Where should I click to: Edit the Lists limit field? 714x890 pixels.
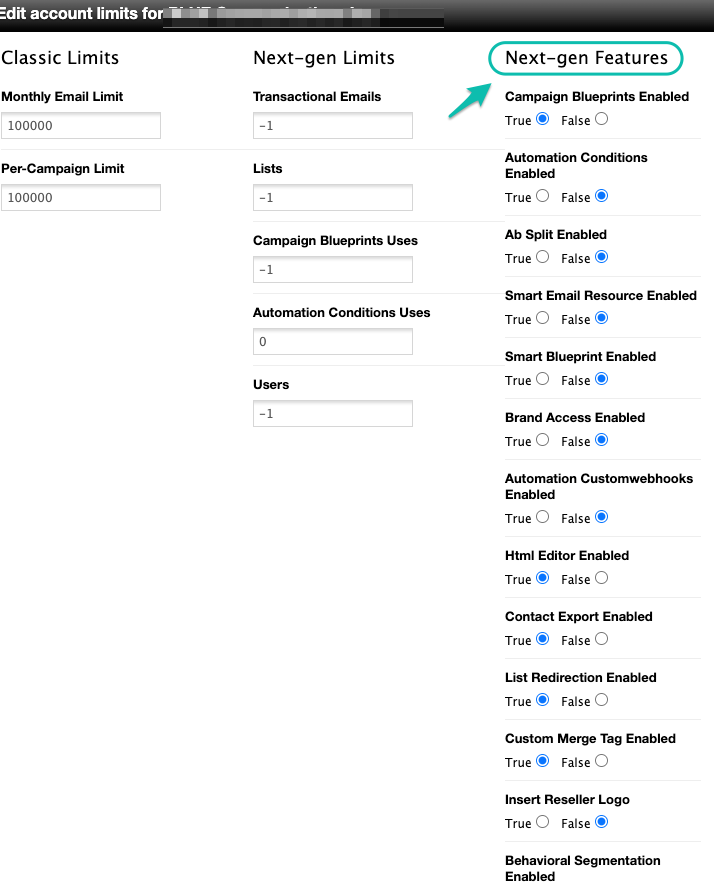click(333, 198)
